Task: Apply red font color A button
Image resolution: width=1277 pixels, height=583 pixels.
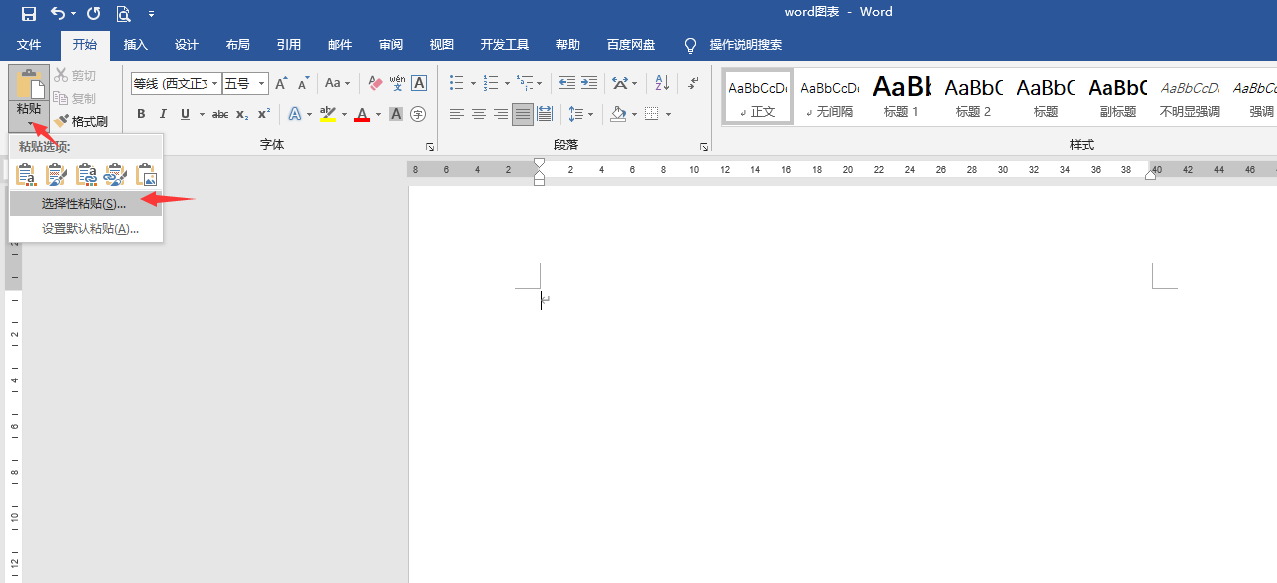Action: [362, 114]
